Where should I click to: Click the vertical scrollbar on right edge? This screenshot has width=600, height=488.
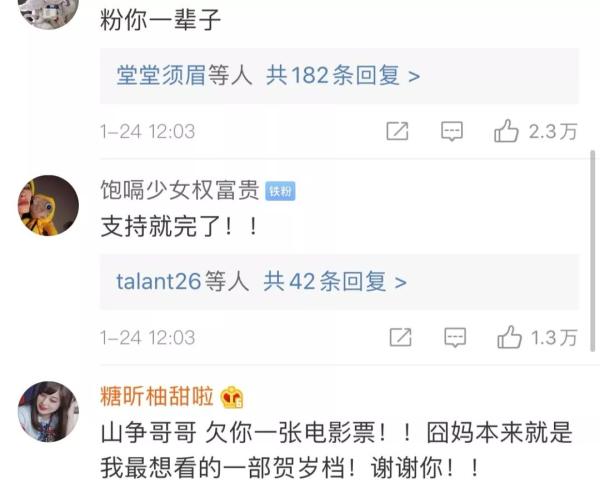(x=593, y=251)
